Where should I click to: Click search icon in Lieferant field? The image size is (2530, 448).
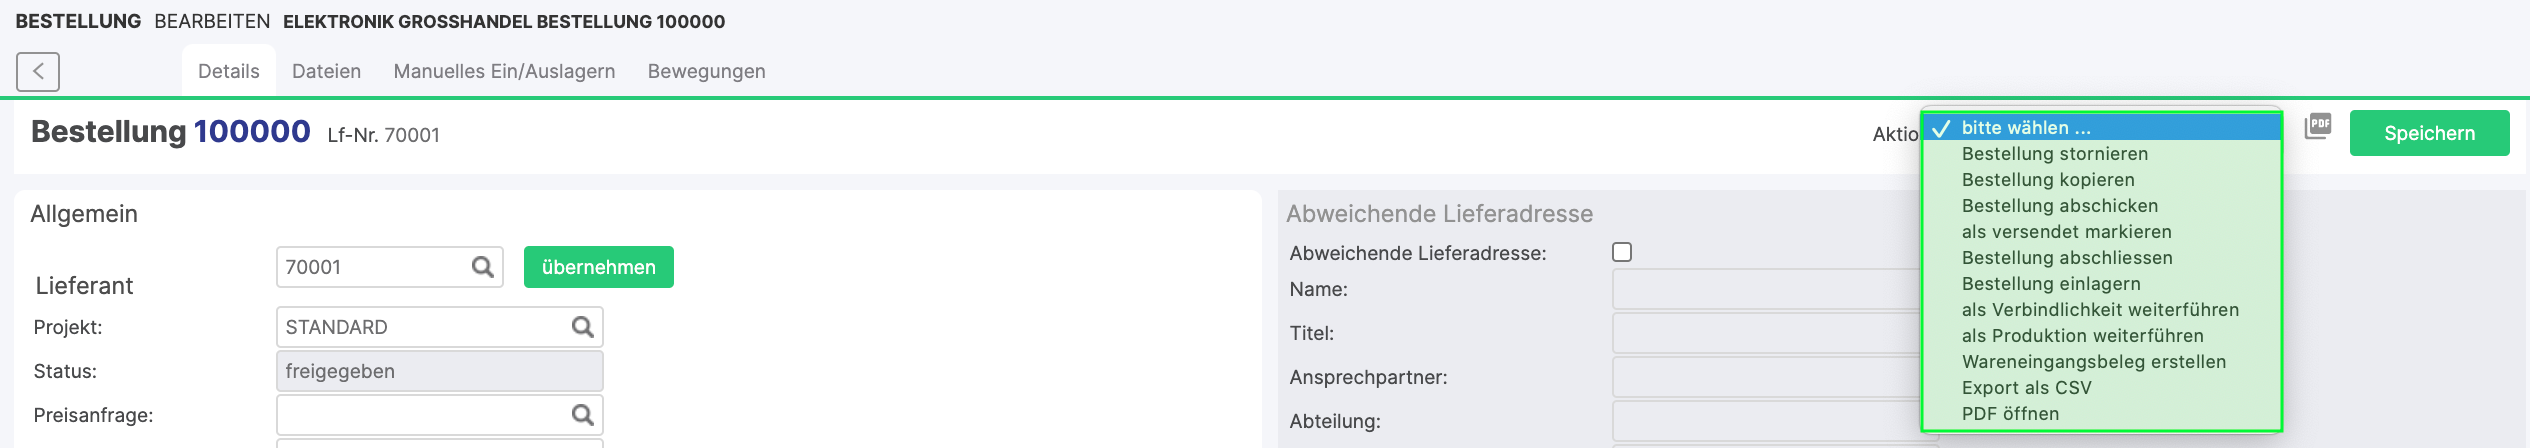[482, 267]
